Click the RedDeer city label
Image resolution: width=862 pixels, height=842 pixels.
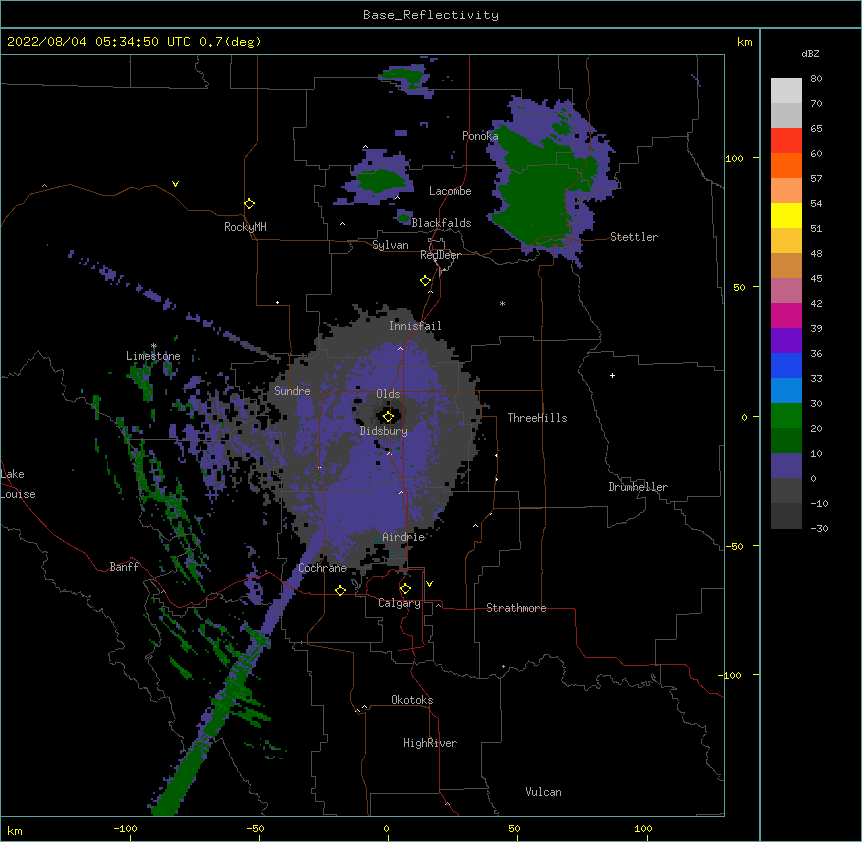(440, 255)
